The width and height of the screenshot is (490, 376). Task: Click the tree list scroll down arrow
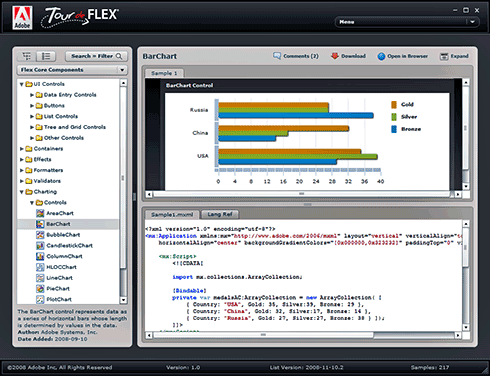pos(123,300)
